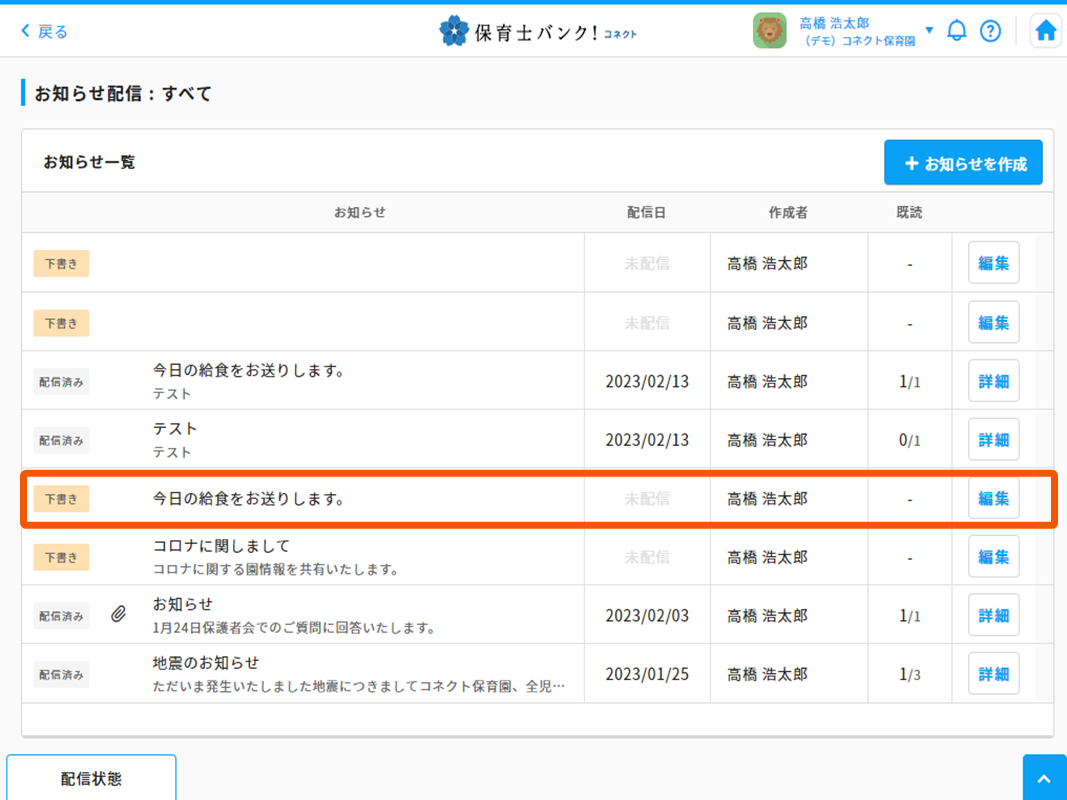Open the 配信状態 tab
The height and width of the screenshot is (800, 1067).
coord(91,779)
